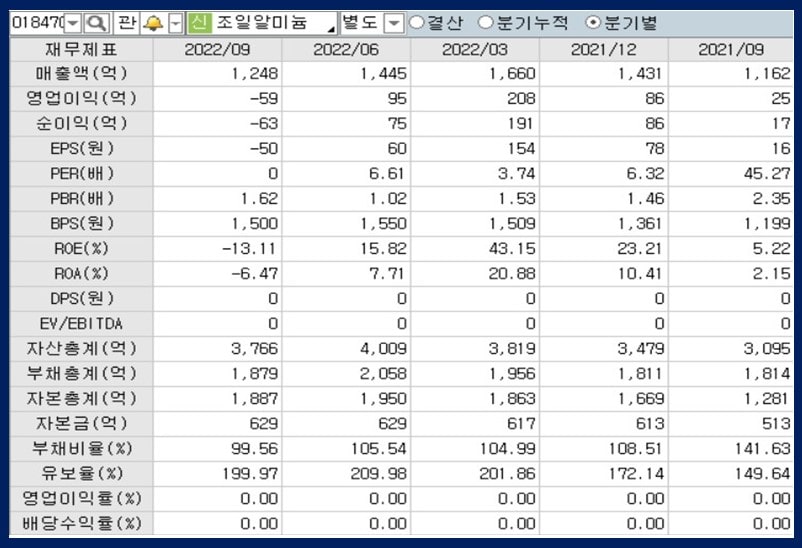The image size is (802, 548).
Task: Click the 4,009 total assets value
Action: [384, 349]
